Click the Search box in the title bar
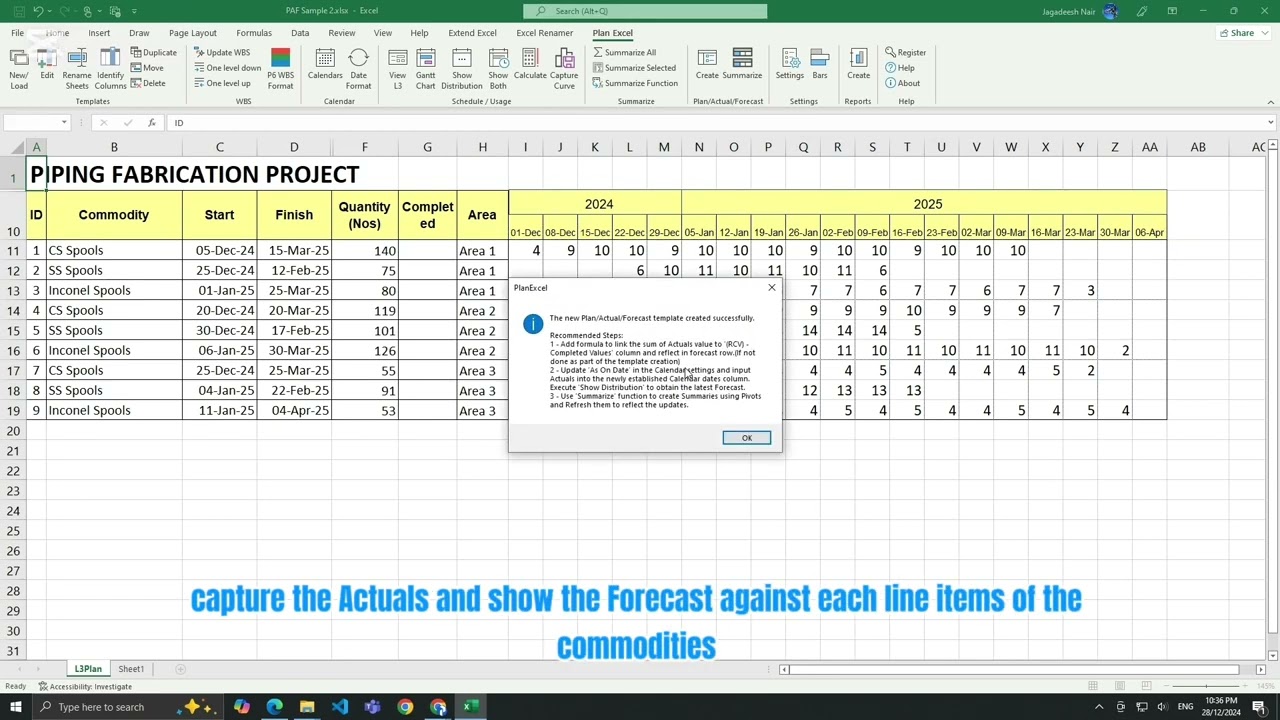Image resolution: width=1280 pixels, height=720 pixels. point(645,11)
